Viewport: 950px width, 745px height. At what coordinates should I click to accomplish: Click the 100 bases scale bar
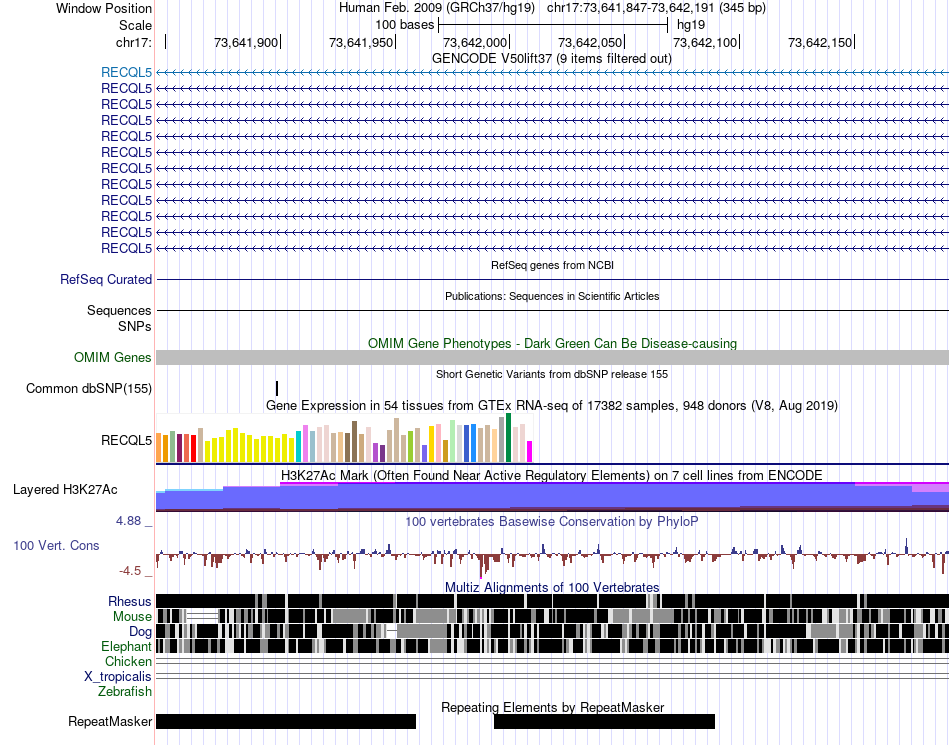point(553,25)
